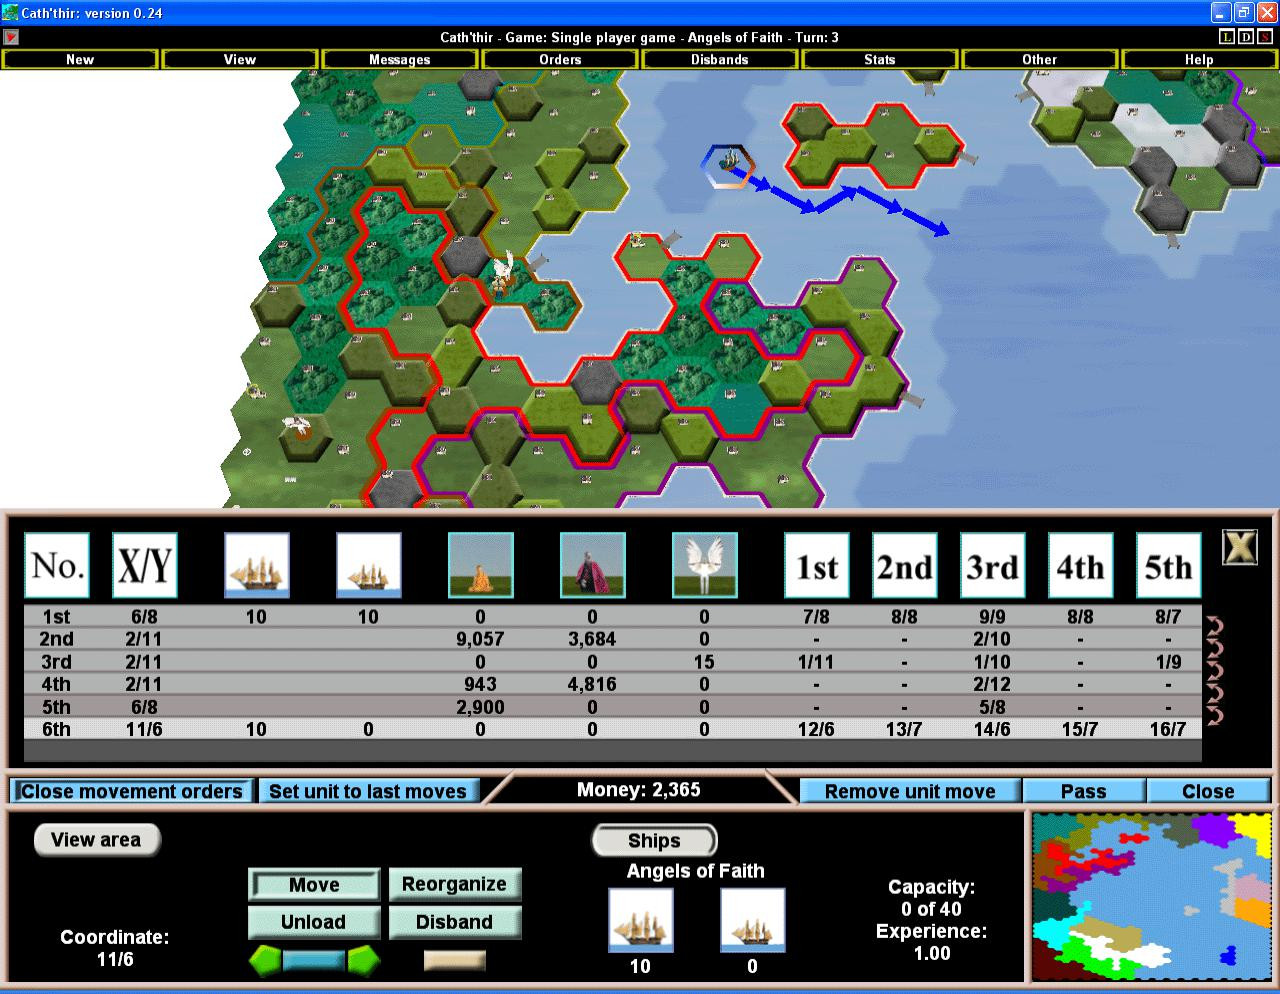The width and height of the screenshot is (1280, 994).
Task: Click the L button beside the title
Action: pyautogui.click(x=1227, y=37)
